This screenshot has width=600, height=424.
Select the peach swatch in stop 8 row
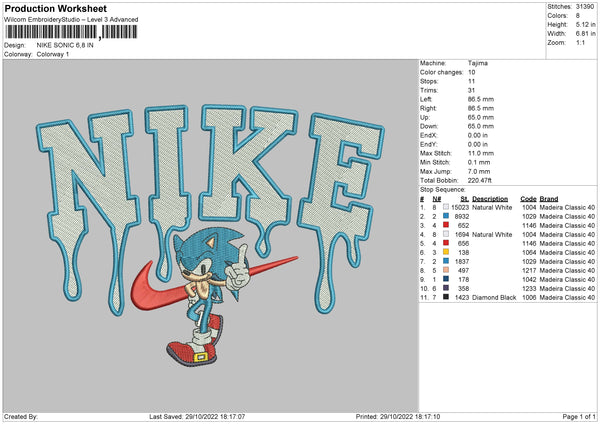446,270
